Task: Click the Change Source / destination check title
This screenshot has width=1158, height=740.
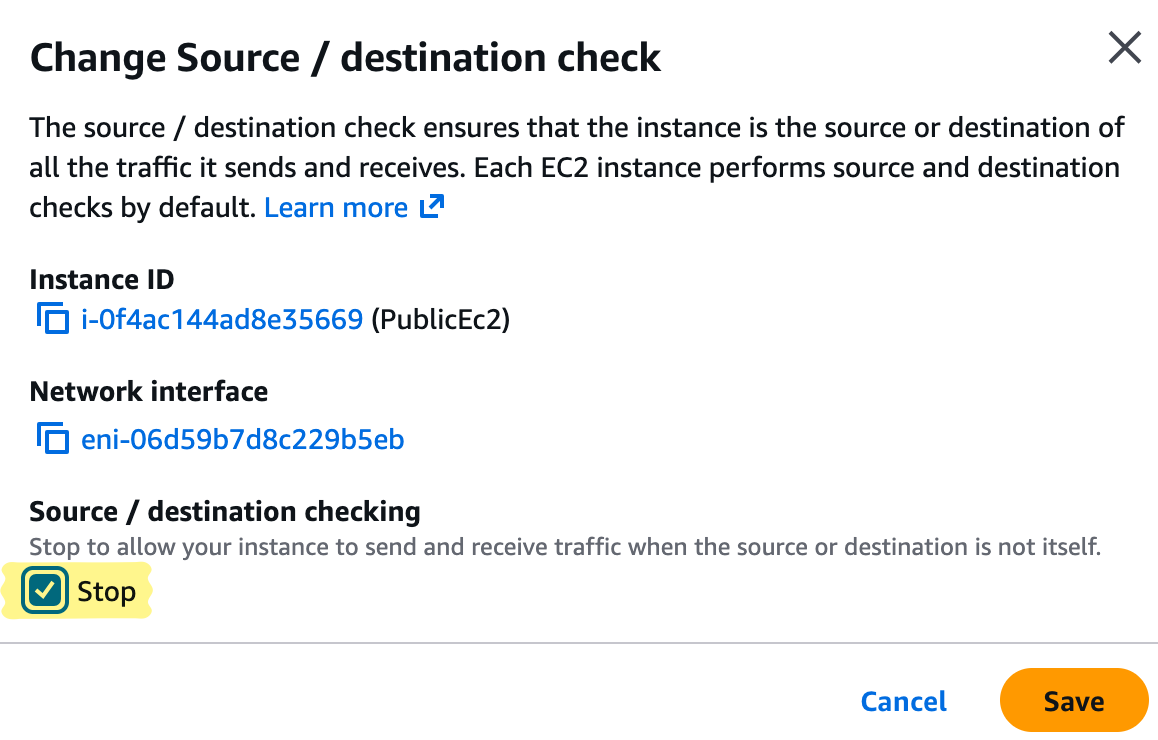Action: 345,58
